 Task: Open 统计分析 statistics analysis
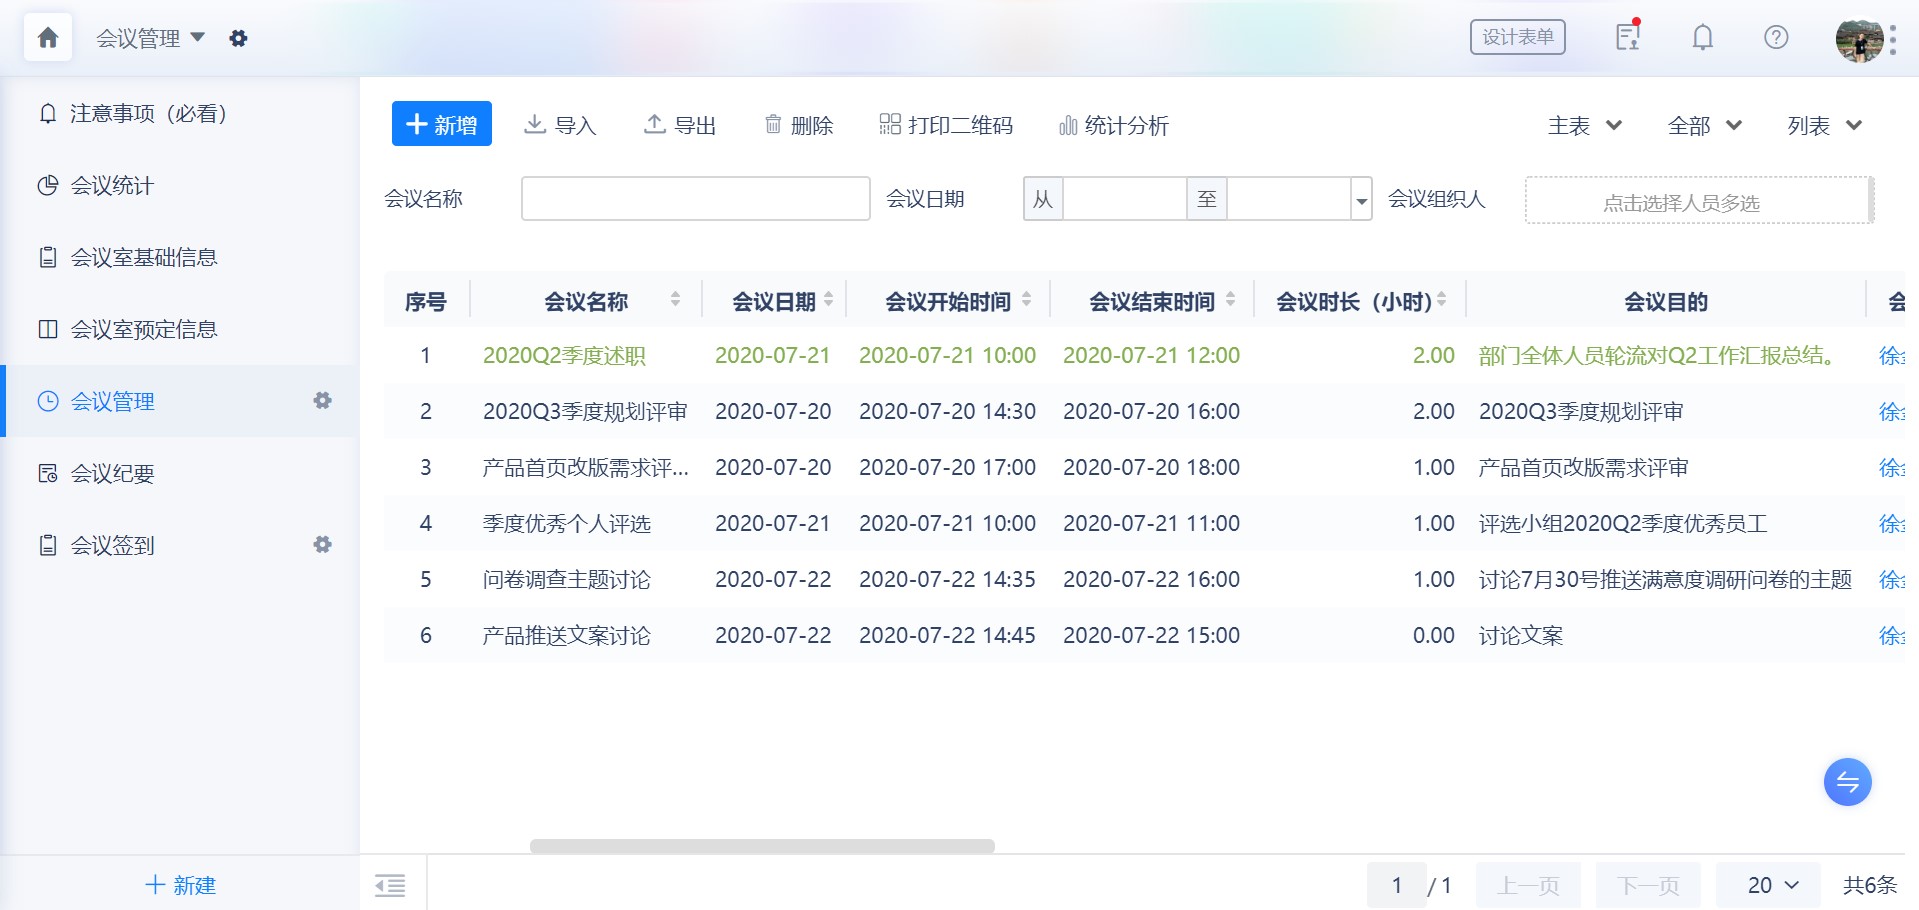coord(1113,125)
